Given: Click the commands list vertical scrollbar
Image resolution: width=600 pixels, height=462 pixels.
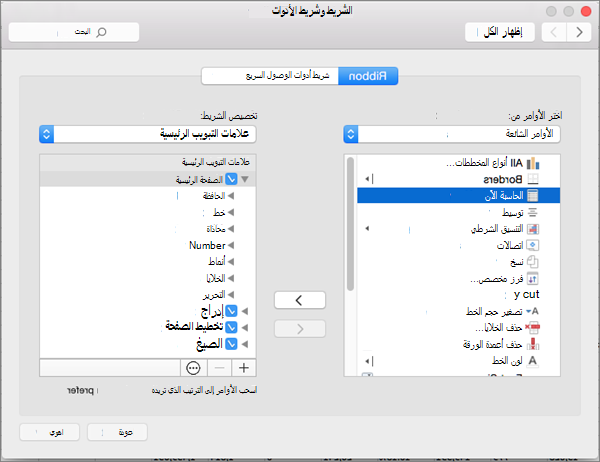Looking at the screenshot, I should (350, 224).
